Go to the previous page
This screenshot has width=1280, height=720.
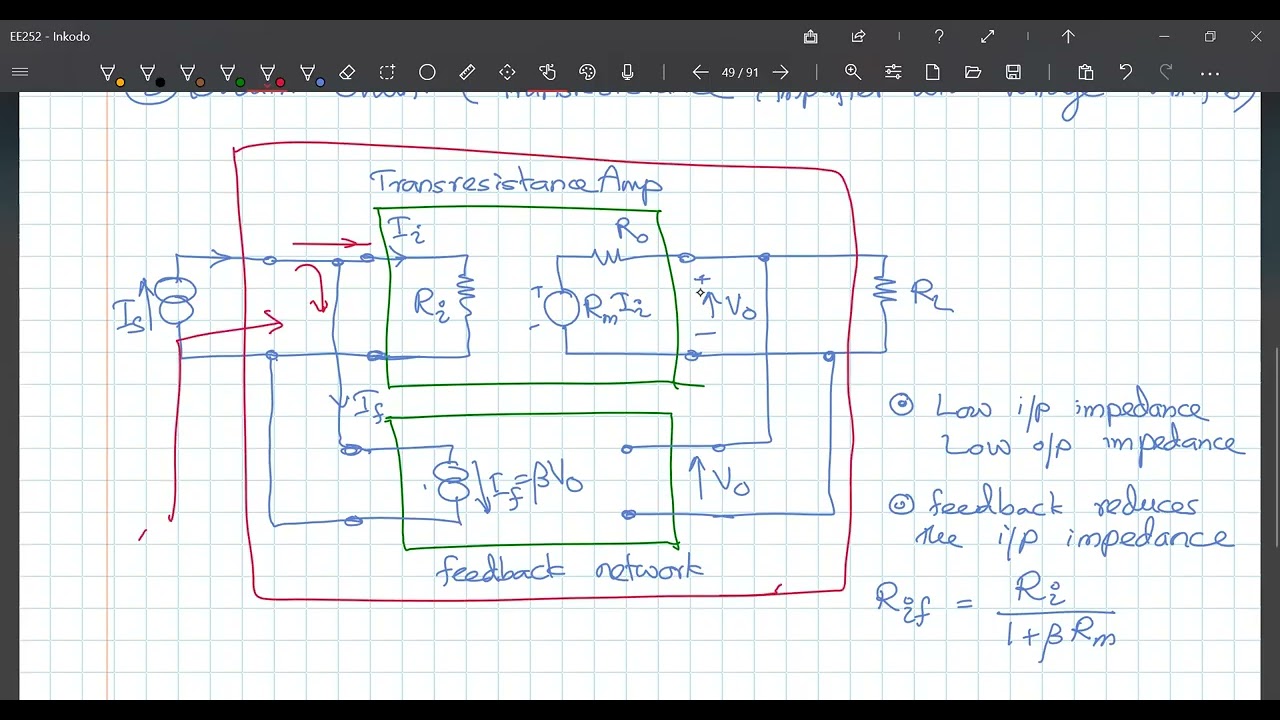click(700, 72)
